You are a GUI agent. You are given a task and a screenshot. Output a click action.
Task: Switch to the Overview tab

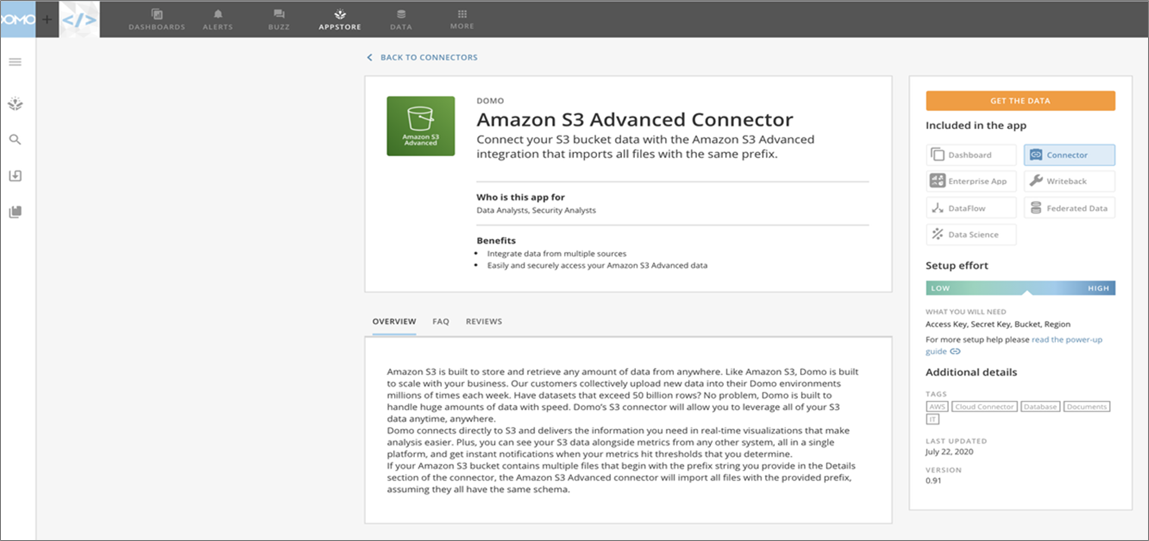coord(394,322)
